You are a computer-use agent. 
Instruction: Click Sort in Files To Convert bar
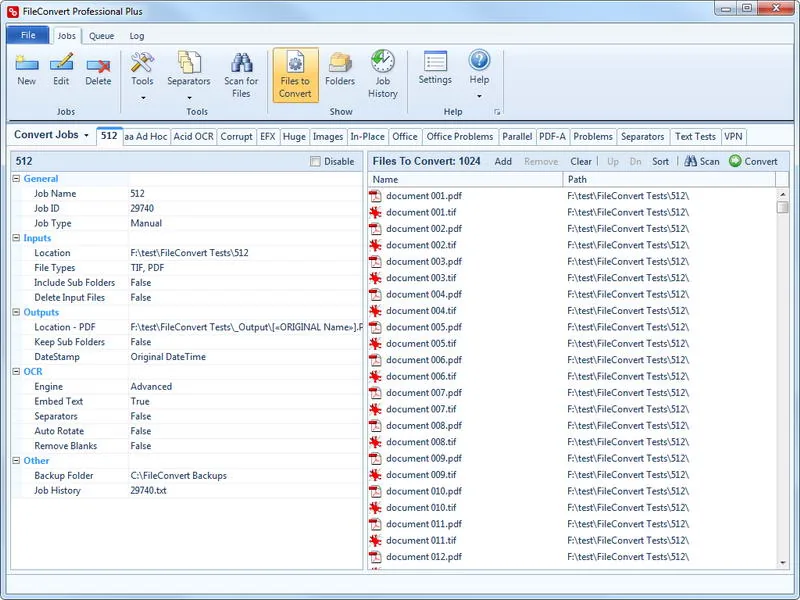(660, 161)
